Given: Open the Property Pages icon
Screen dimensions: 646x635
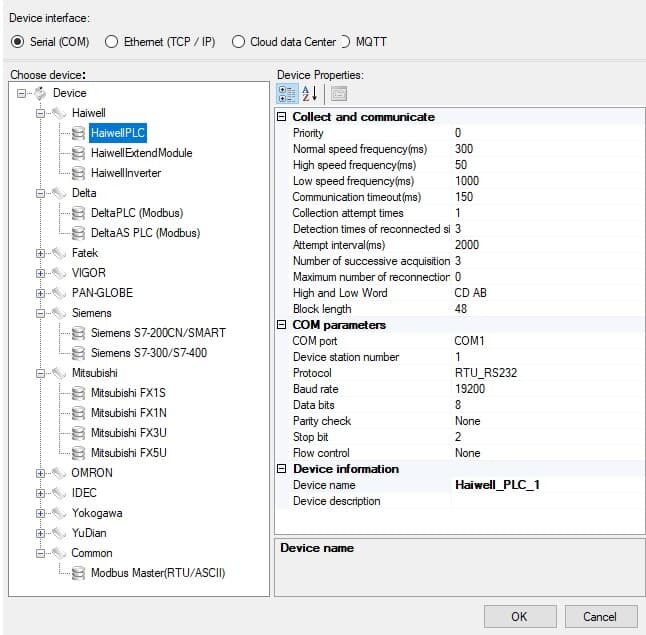Looking at the screenshot, I should (x=339, y=94).
